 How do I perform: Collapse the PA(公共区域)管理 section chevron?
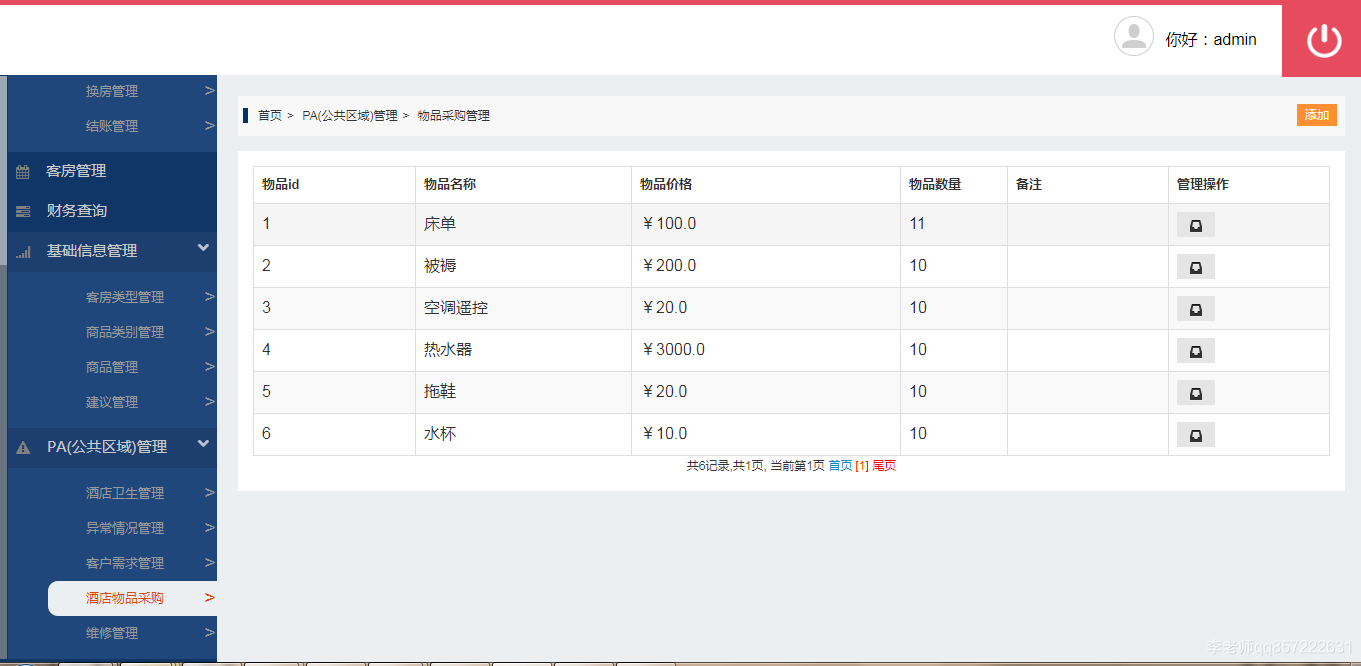click(x=204, y=447)
